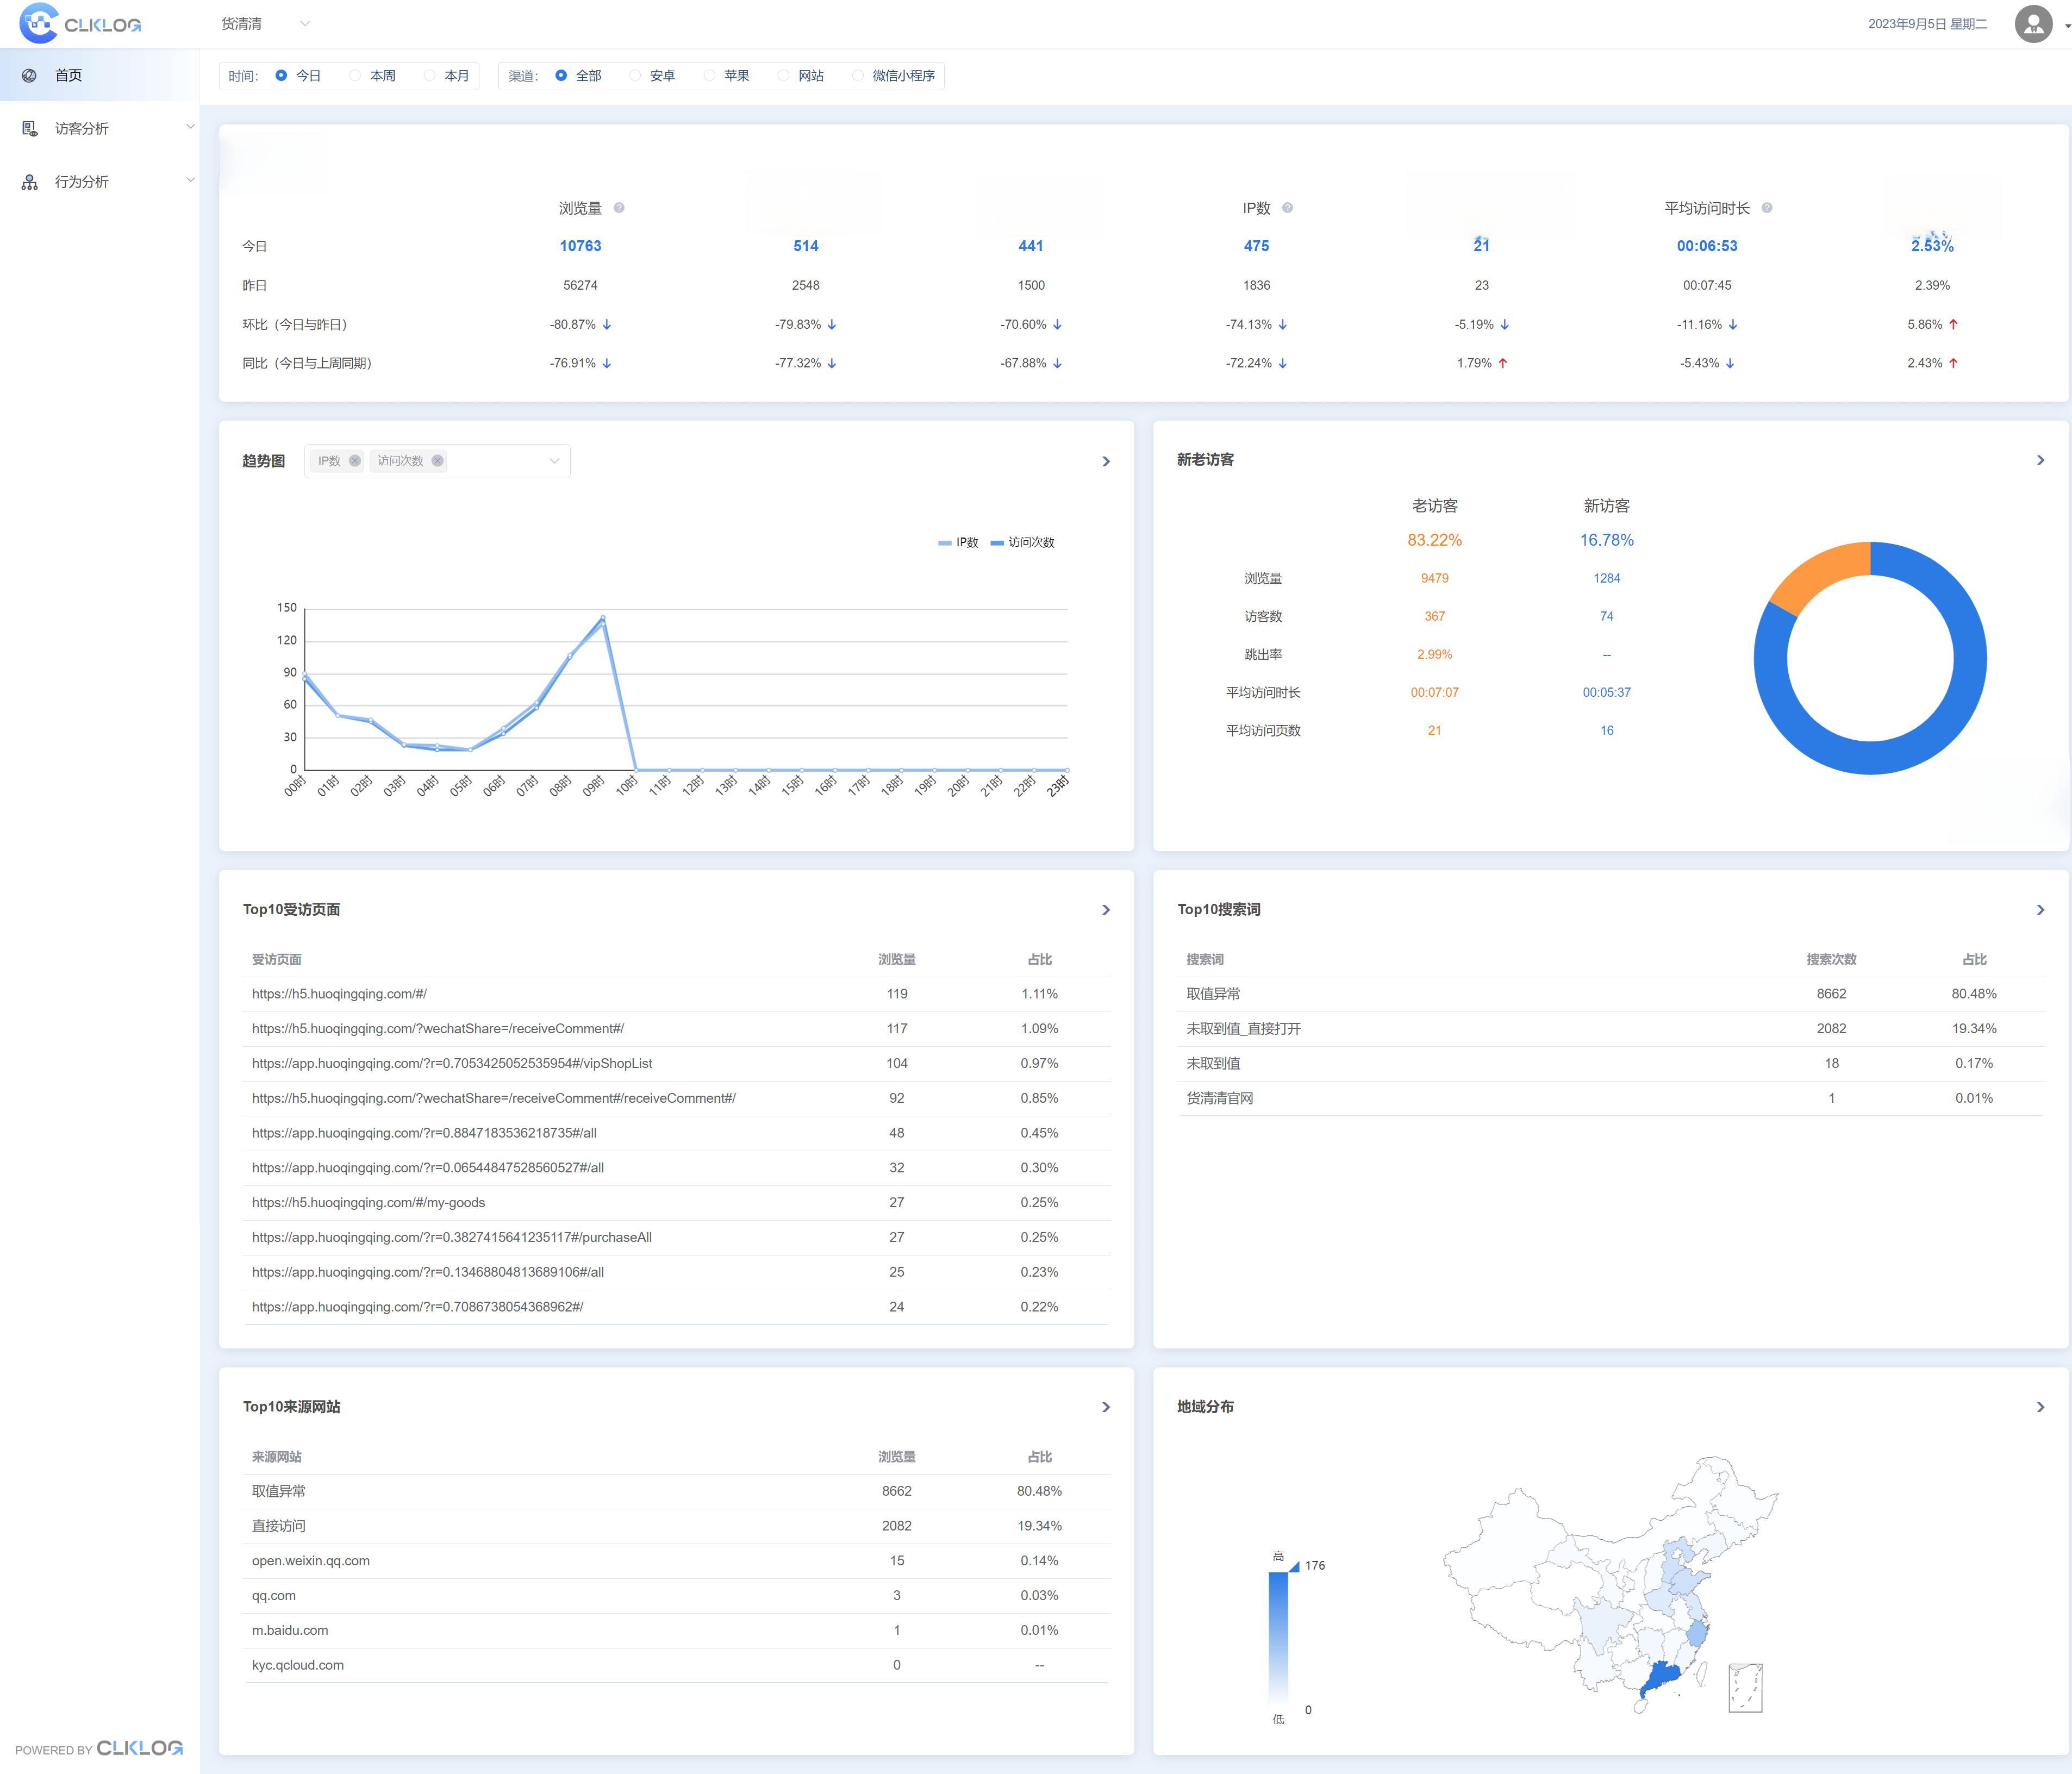Open the trend chart metrics dropdown

point(553,461)
